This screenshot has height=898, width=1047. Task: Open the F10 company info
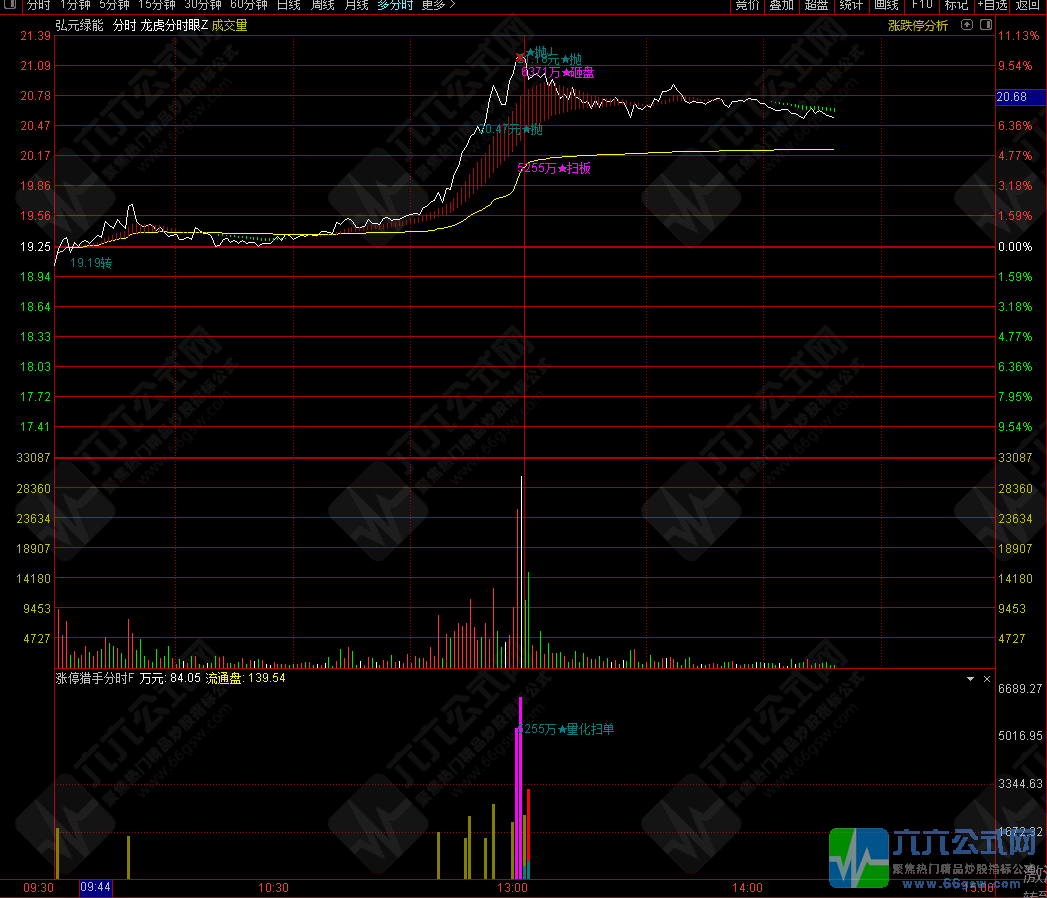click(922, 5)
